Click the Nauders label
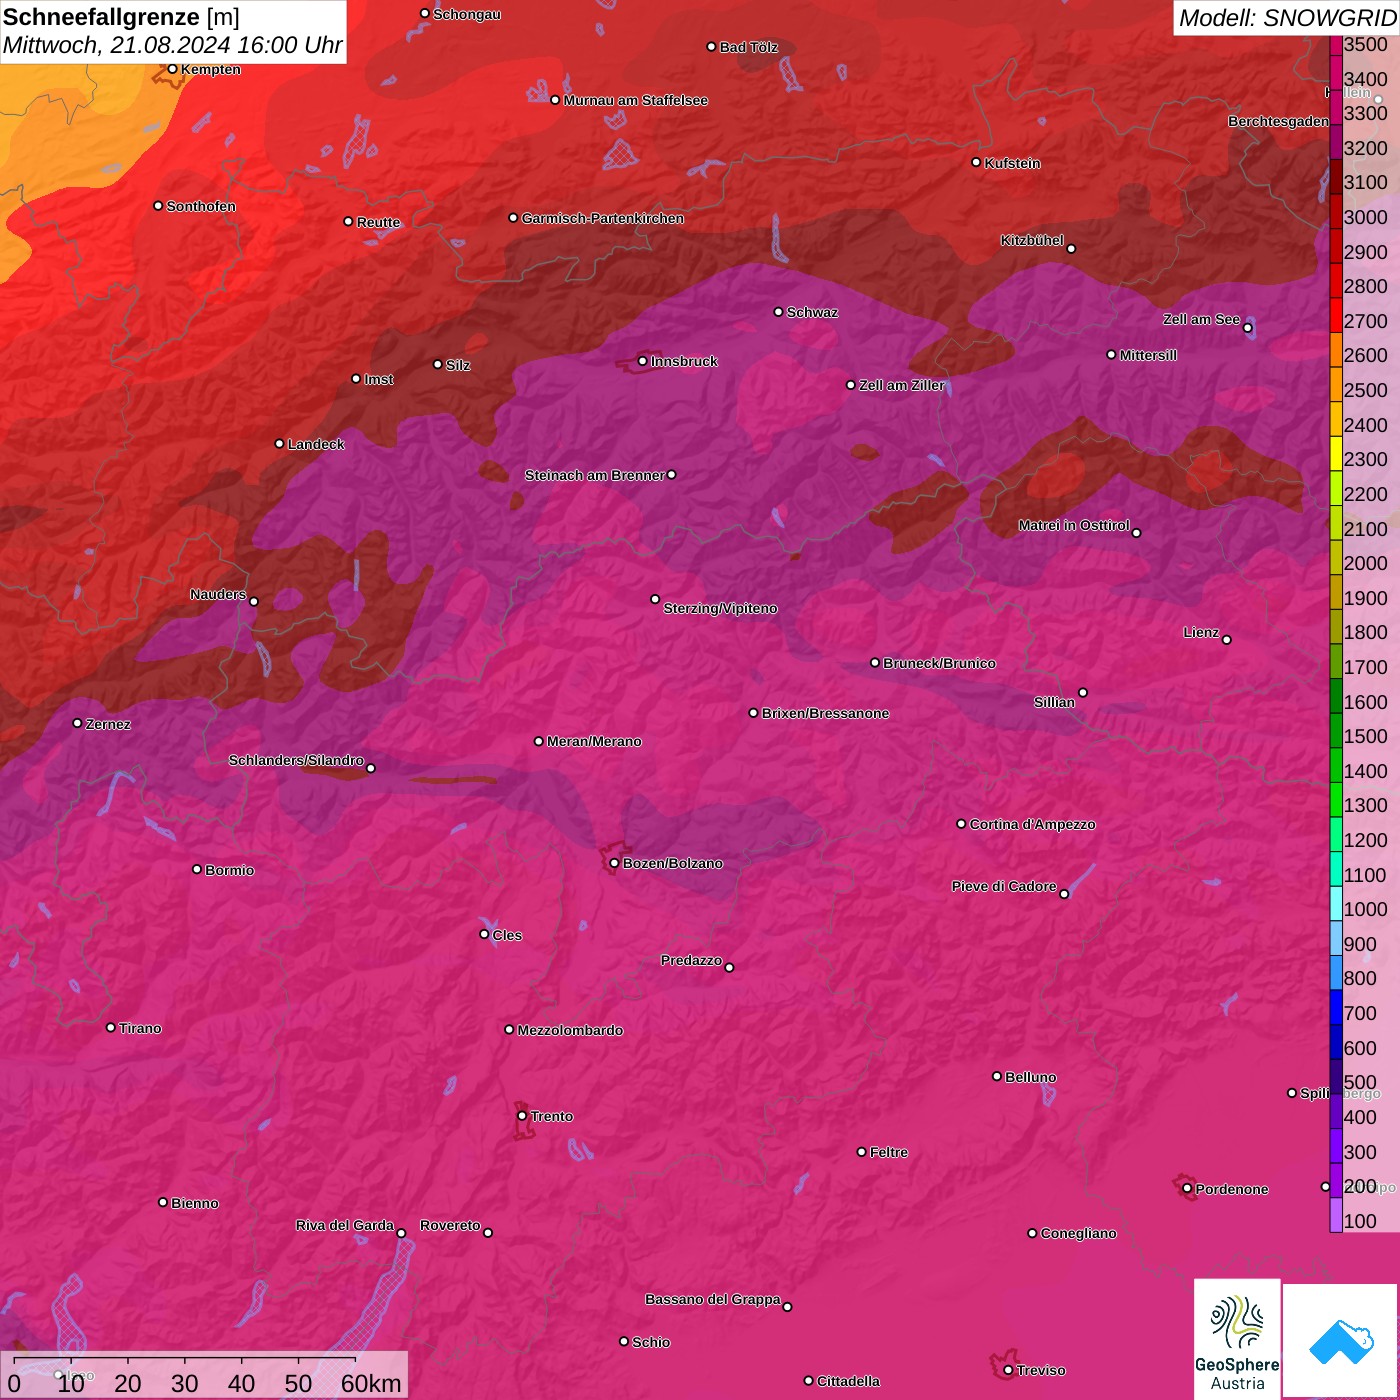This screenshot has width=1400, height=1400. pos(218,594)
